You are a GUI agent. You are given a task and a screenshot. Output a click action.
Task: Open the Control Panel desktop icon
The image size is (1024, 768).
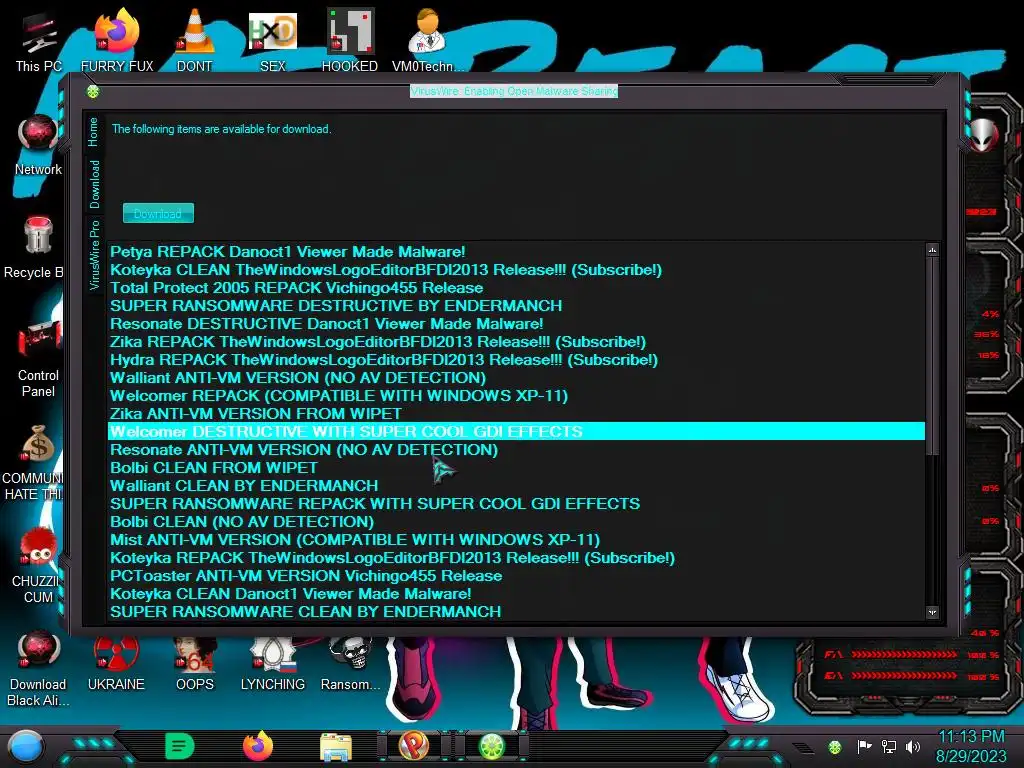coord(38,359)
